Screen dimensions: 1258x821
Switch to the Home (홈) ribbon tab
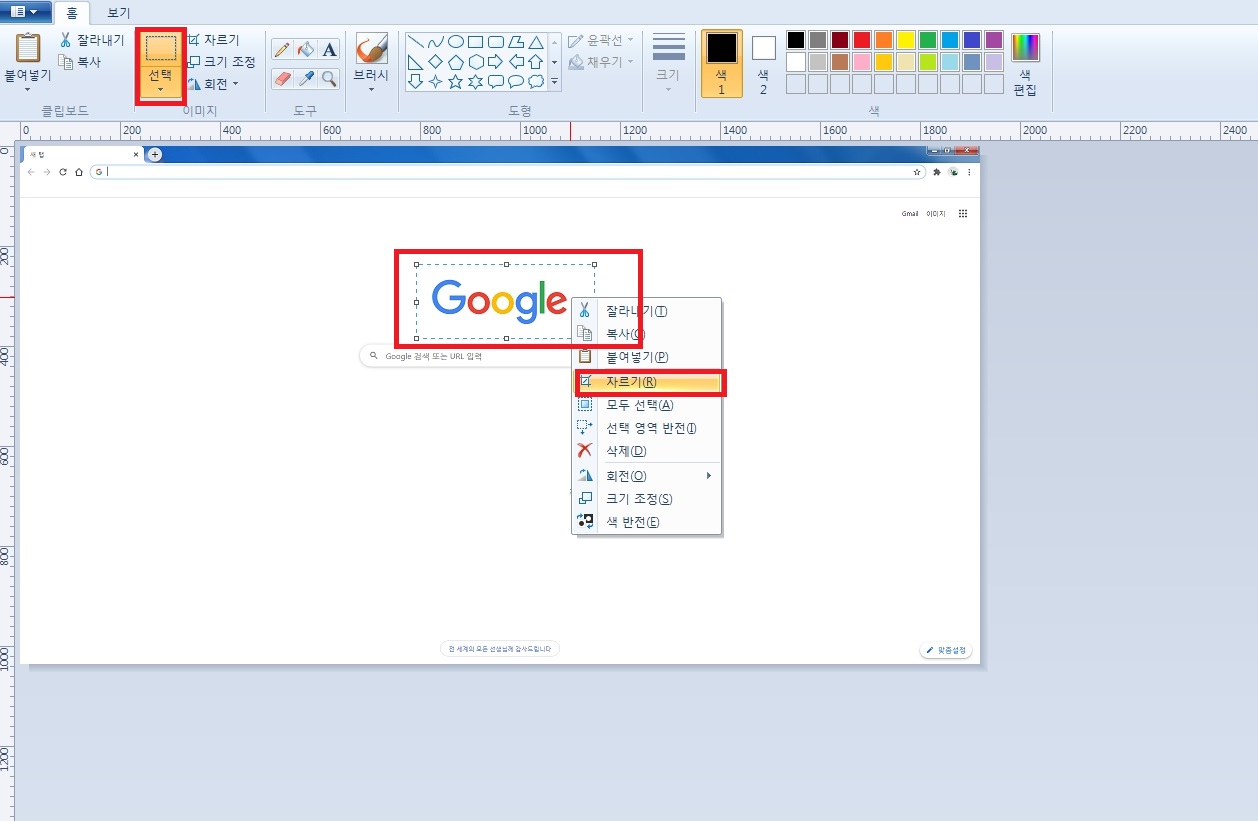(72, 13)
